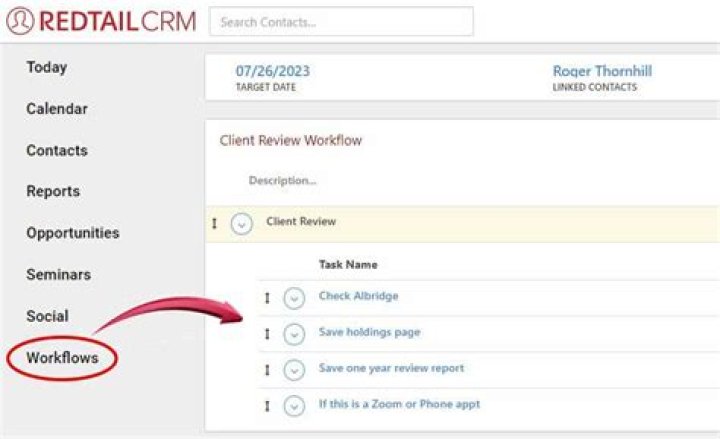The image size is (720, 439).
Task: Open the Reports section
Action: (x=53, y=191)
